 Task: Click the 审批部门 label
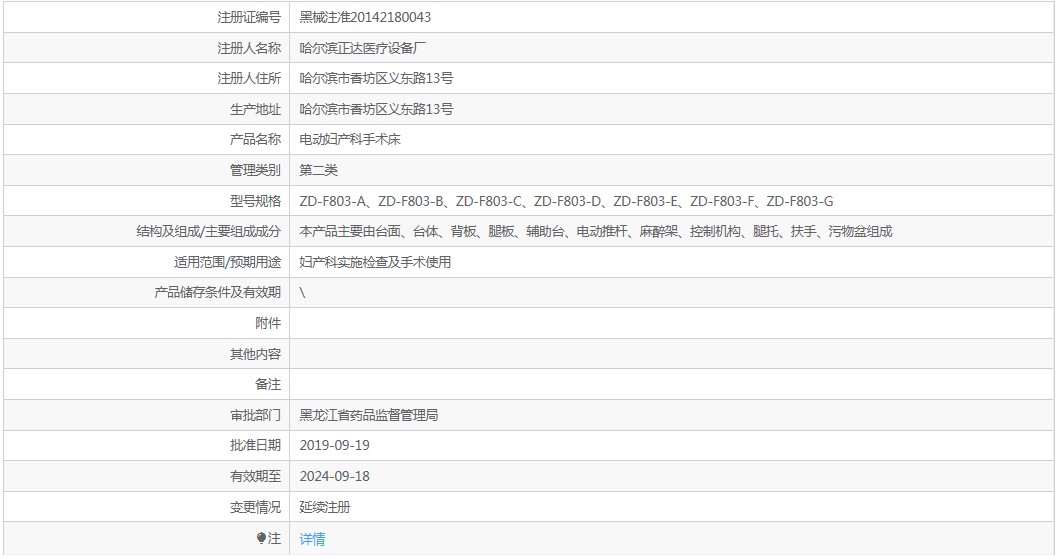click(255, 415)
